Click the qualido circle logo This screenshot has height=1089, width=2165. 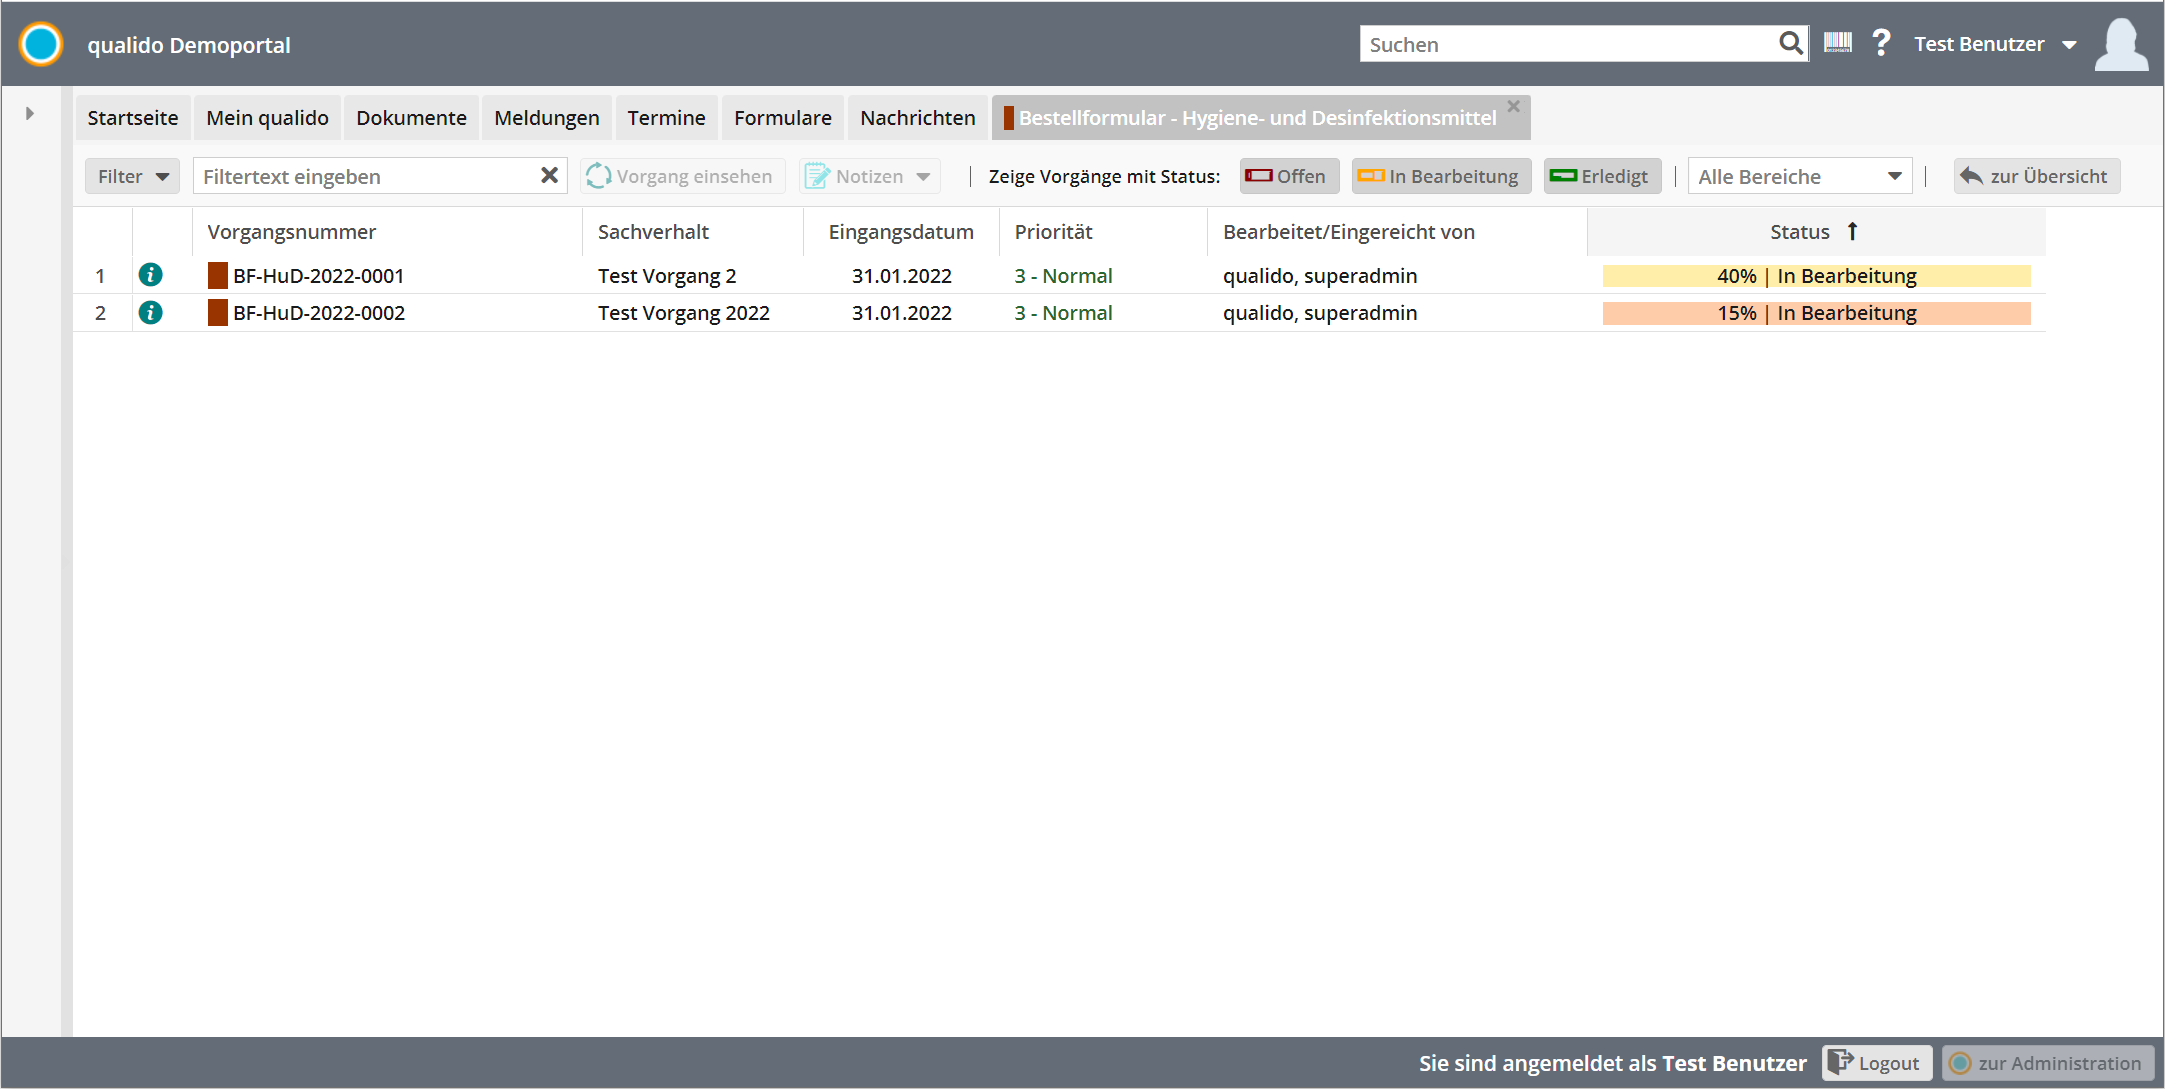click(x=41, y=44)
